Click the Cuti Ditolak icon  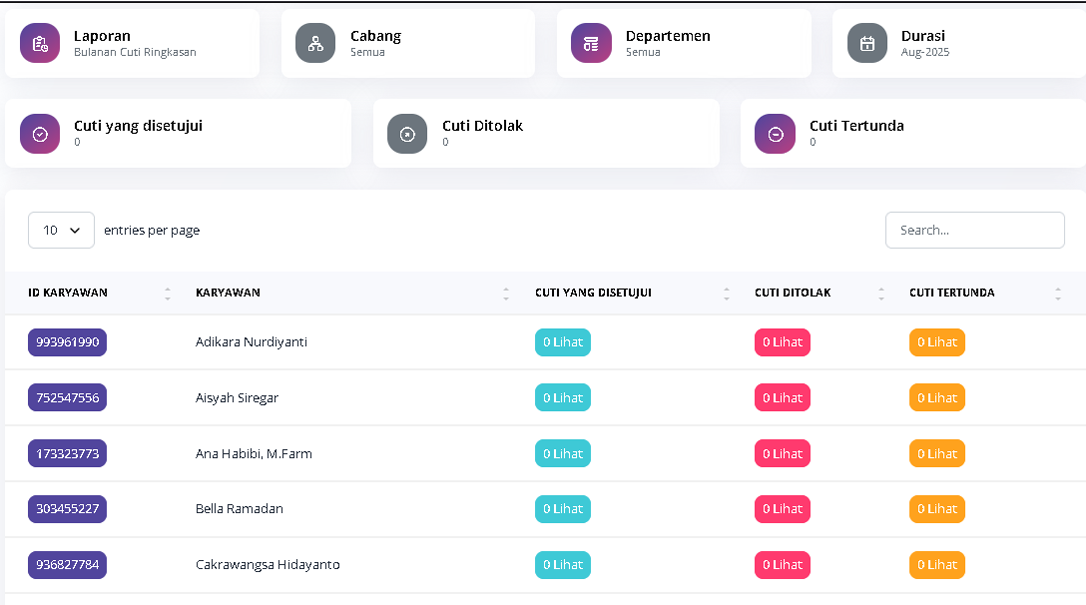click(x=407, y=134)
